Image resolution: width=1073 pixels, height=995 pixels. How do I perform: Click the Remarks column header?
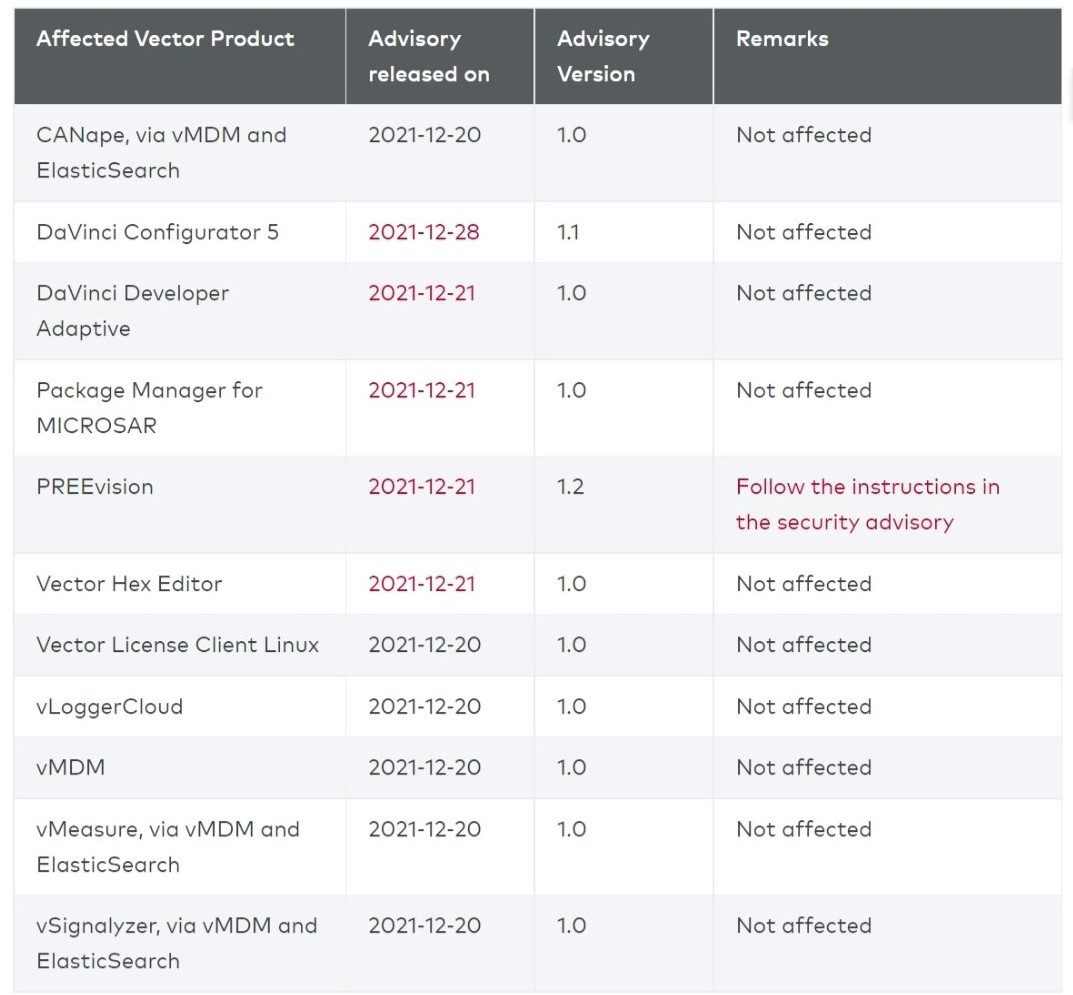click(x=782, y=39)
